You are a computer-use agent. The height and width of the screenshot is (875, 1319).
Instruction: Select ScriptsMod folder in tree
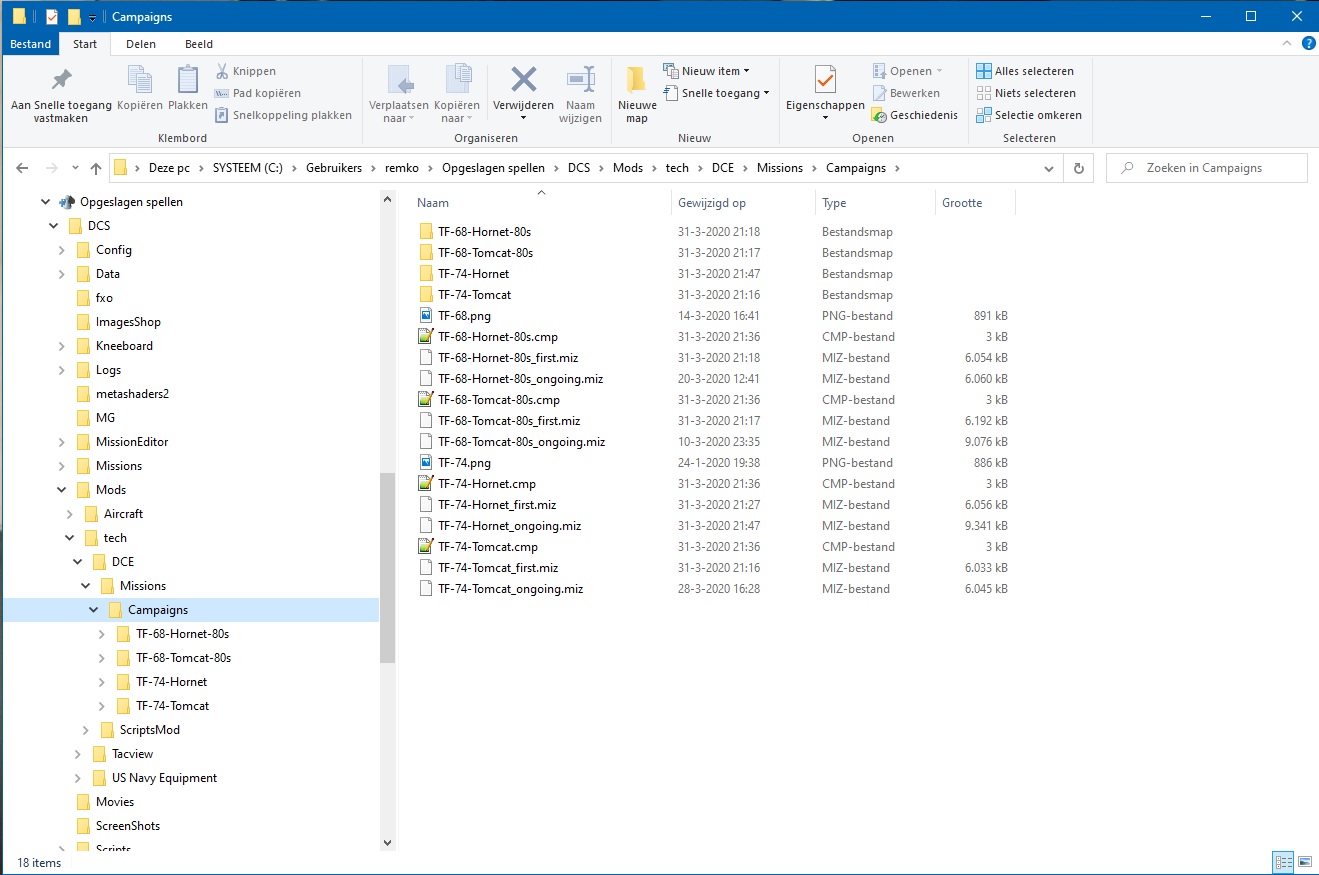click(150, 730)
